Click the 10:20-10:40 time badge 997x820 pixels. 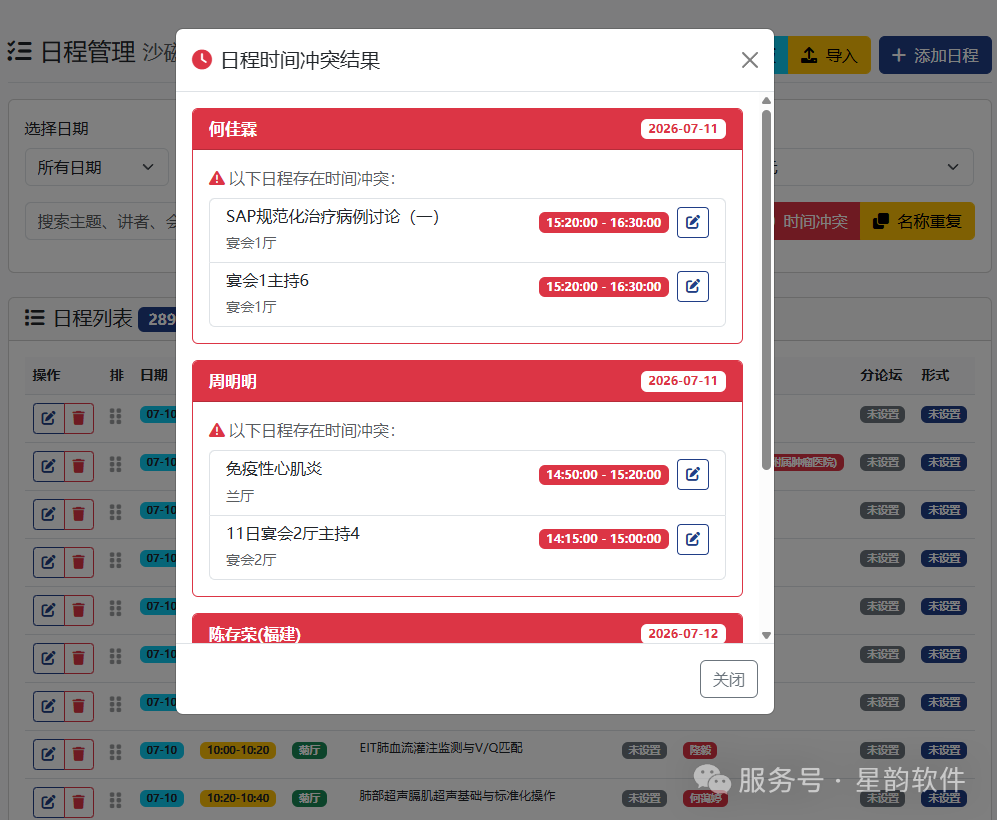pos(238,798)
